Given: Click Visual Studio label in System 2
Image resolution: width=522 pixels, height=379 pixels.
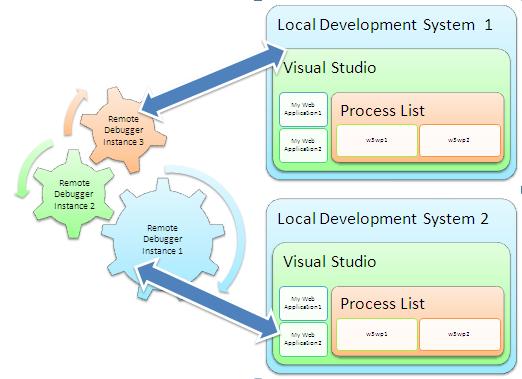Looking at the screenshot, I should pos(330,261).
